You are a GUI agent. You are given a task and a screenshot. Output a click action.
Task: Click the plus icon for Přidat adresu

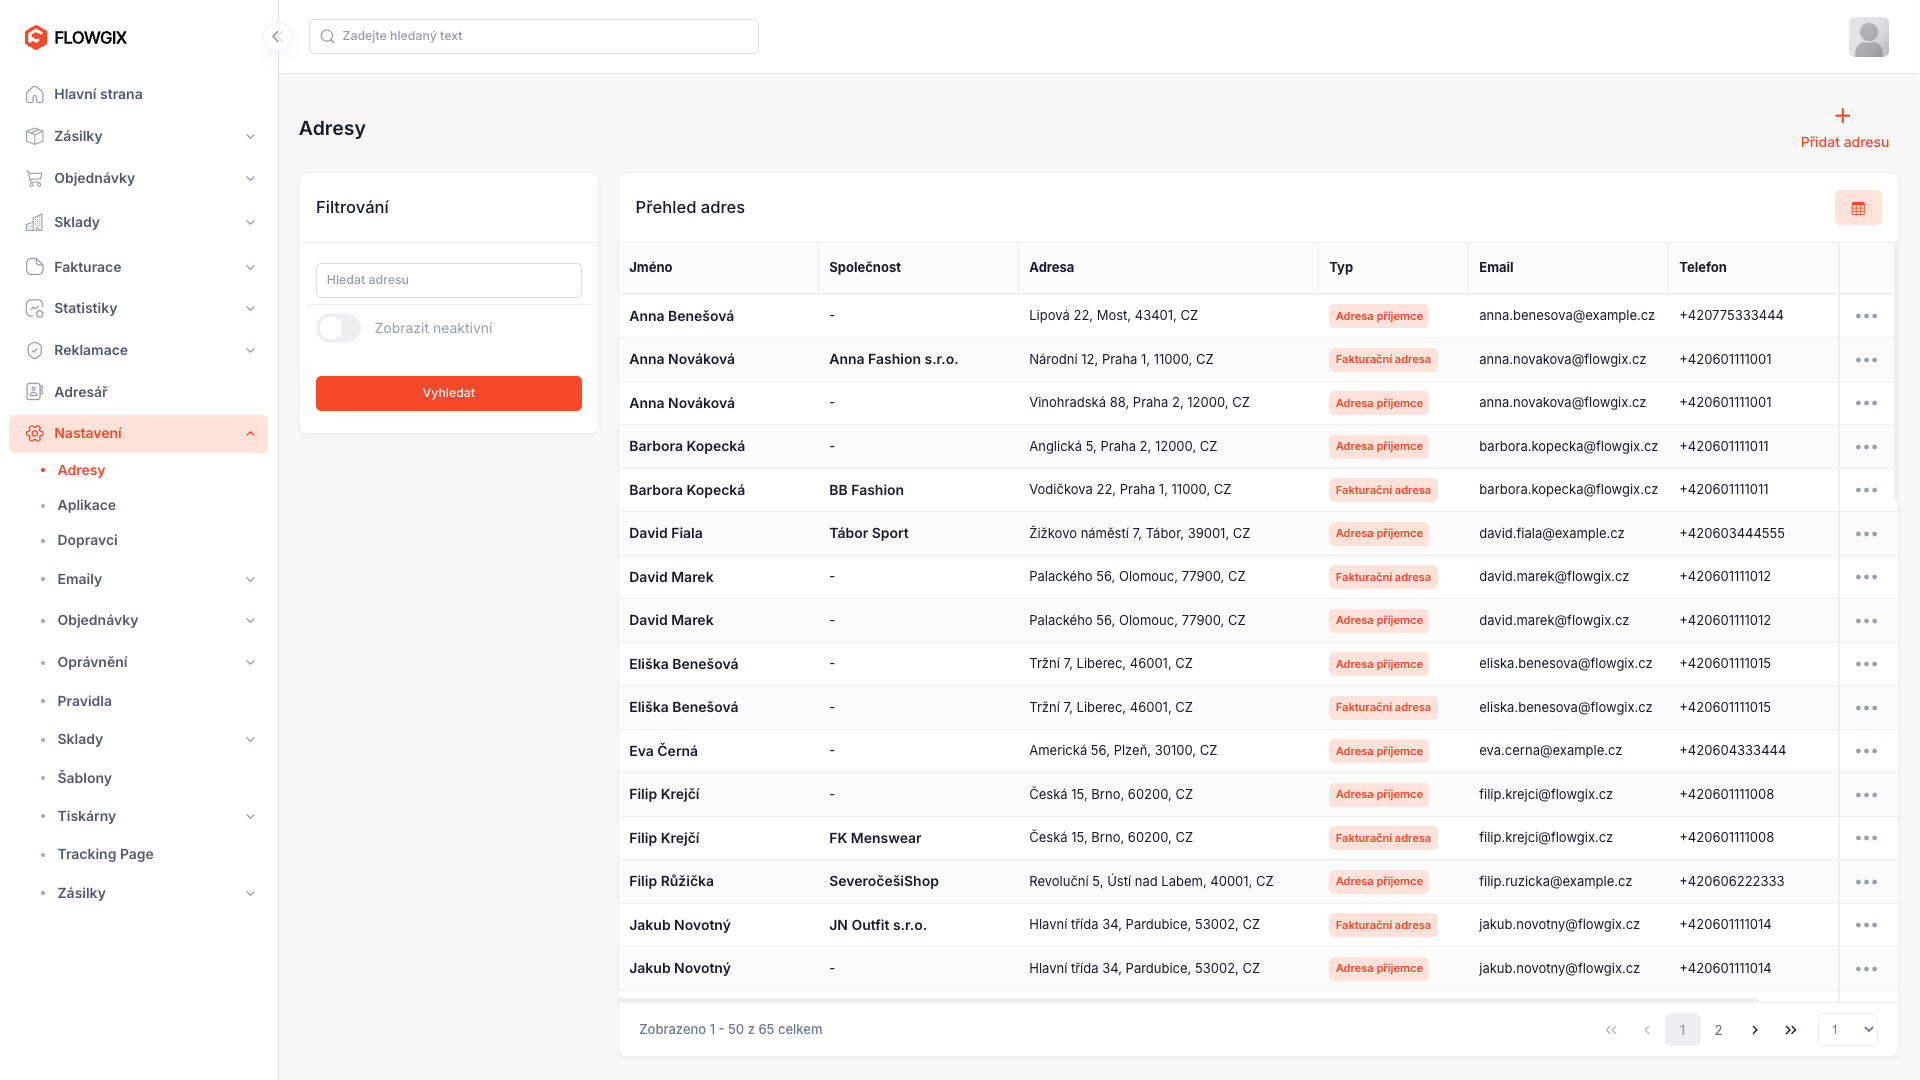click(1843, 116)
